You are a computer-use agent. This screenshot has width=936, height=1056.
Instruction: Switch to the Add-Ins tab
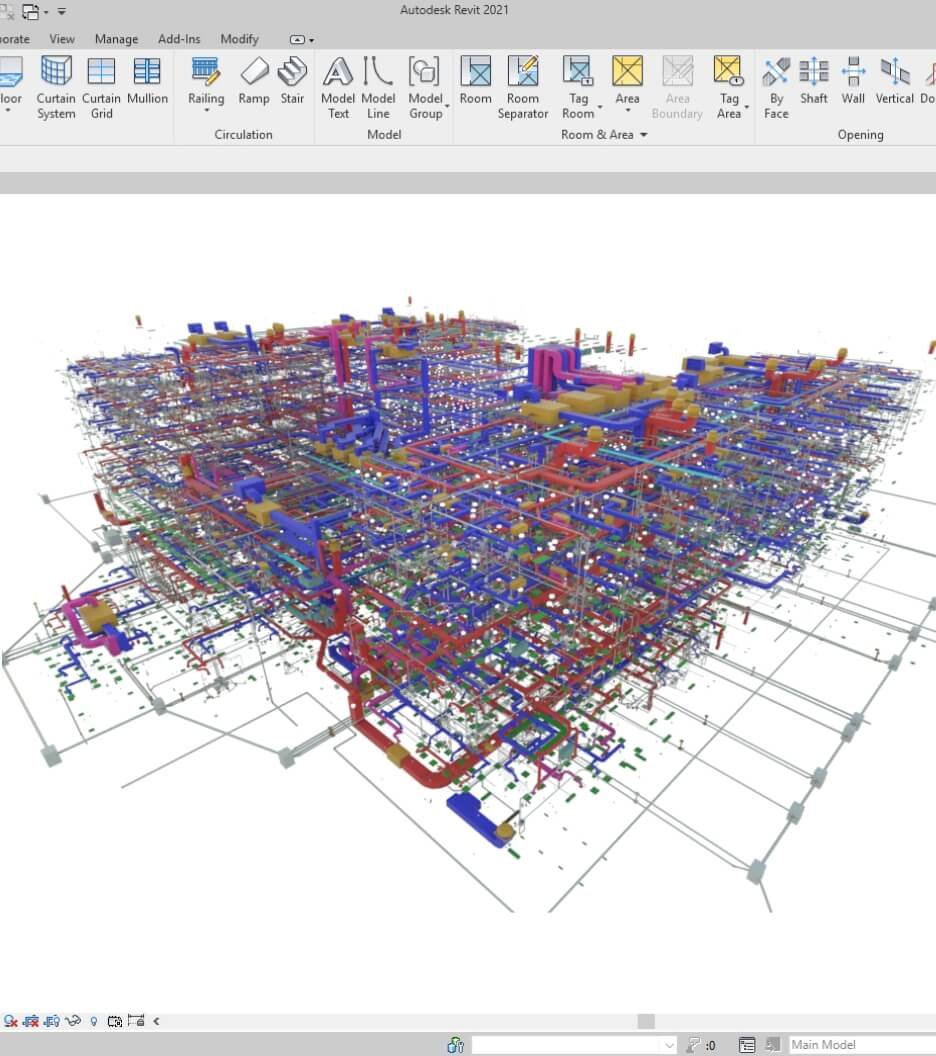[x=179, y=39]
